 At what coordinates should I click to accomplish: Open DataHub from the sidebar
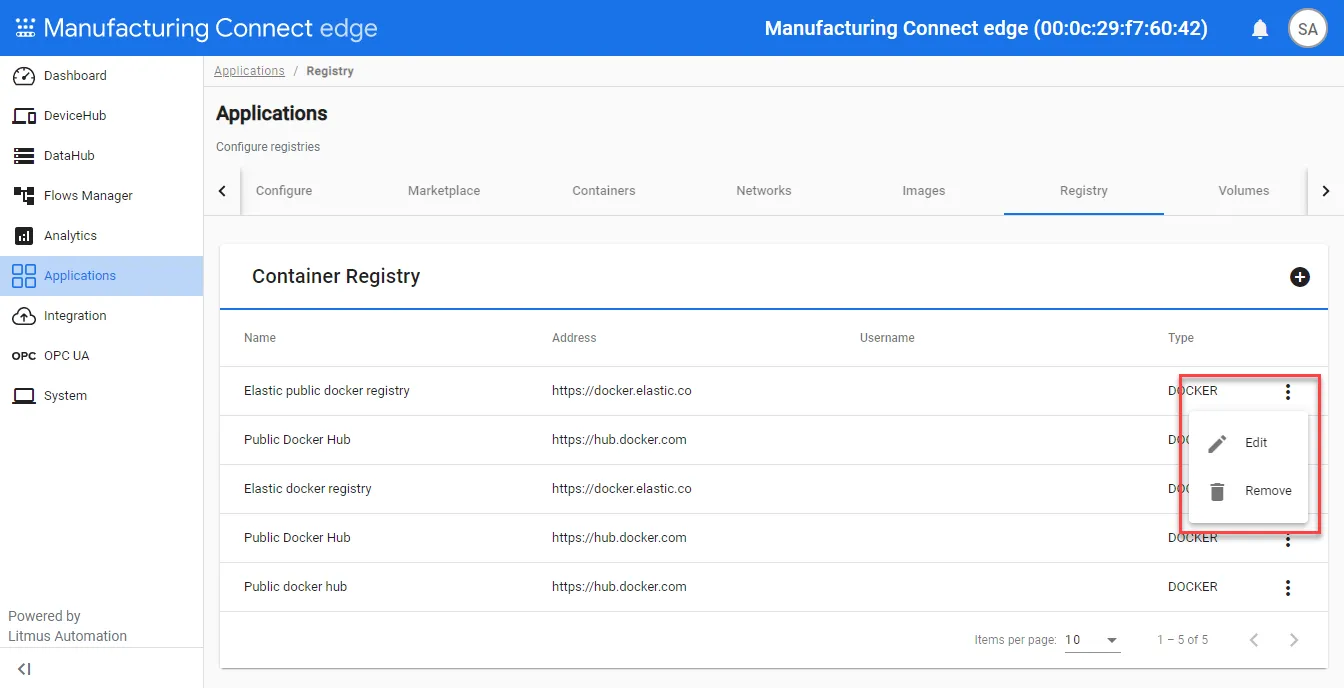[101, 156]
